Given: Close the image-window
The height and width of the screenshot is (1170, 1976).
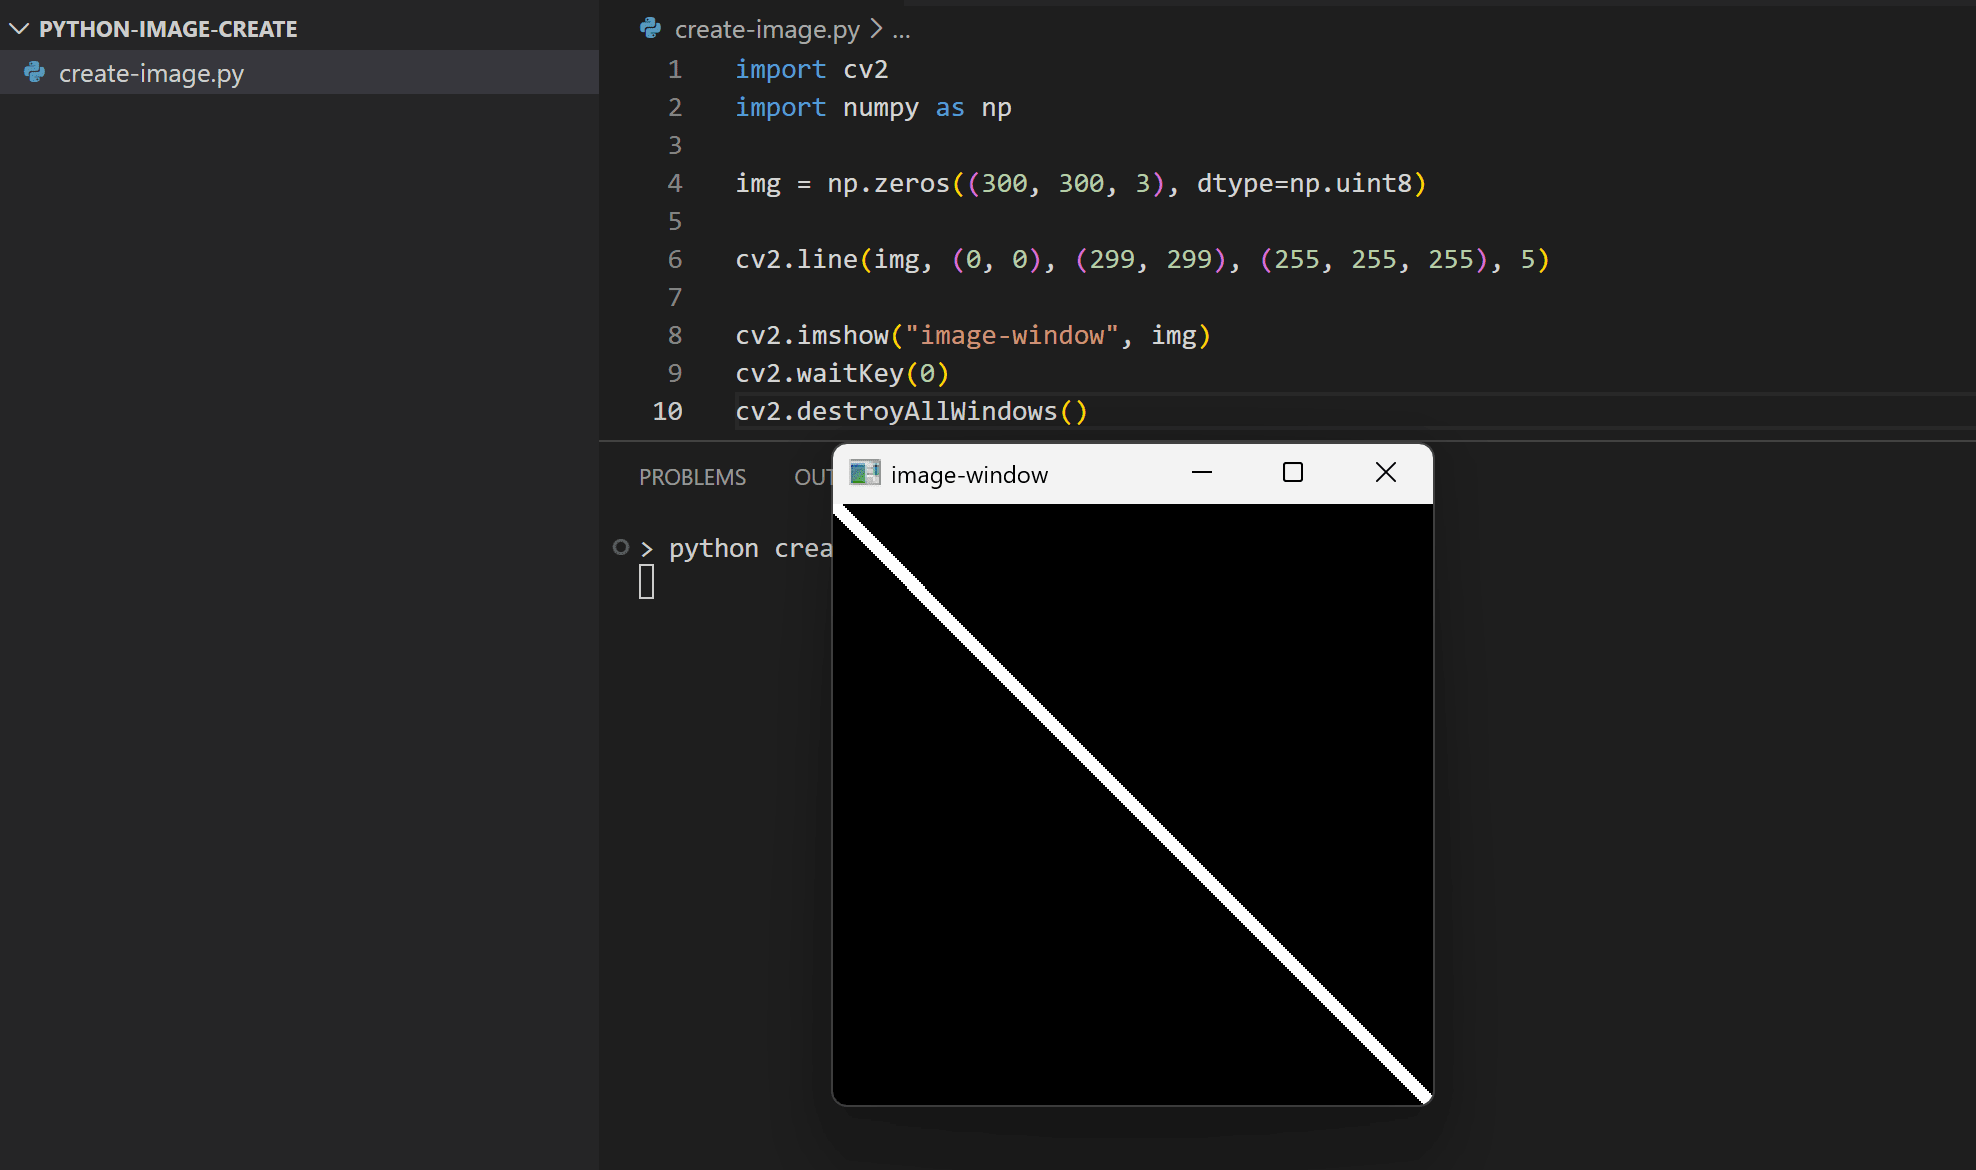Looking at the screenshot, I should 1385,472.
